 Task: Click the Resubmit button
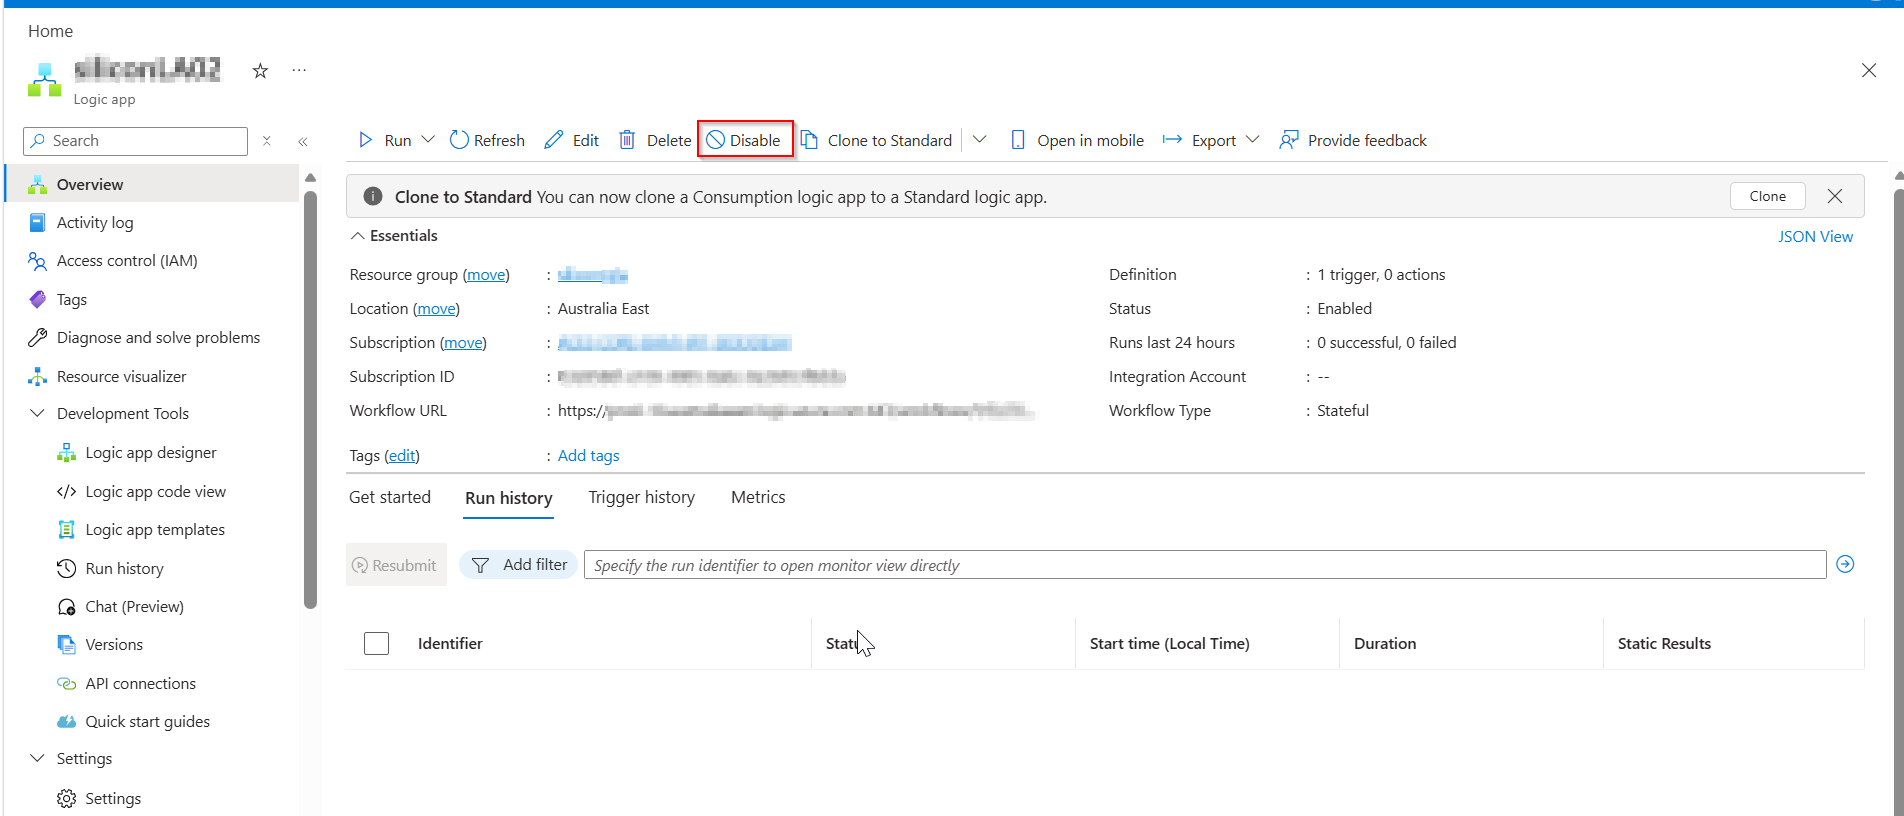coord(396,565)
